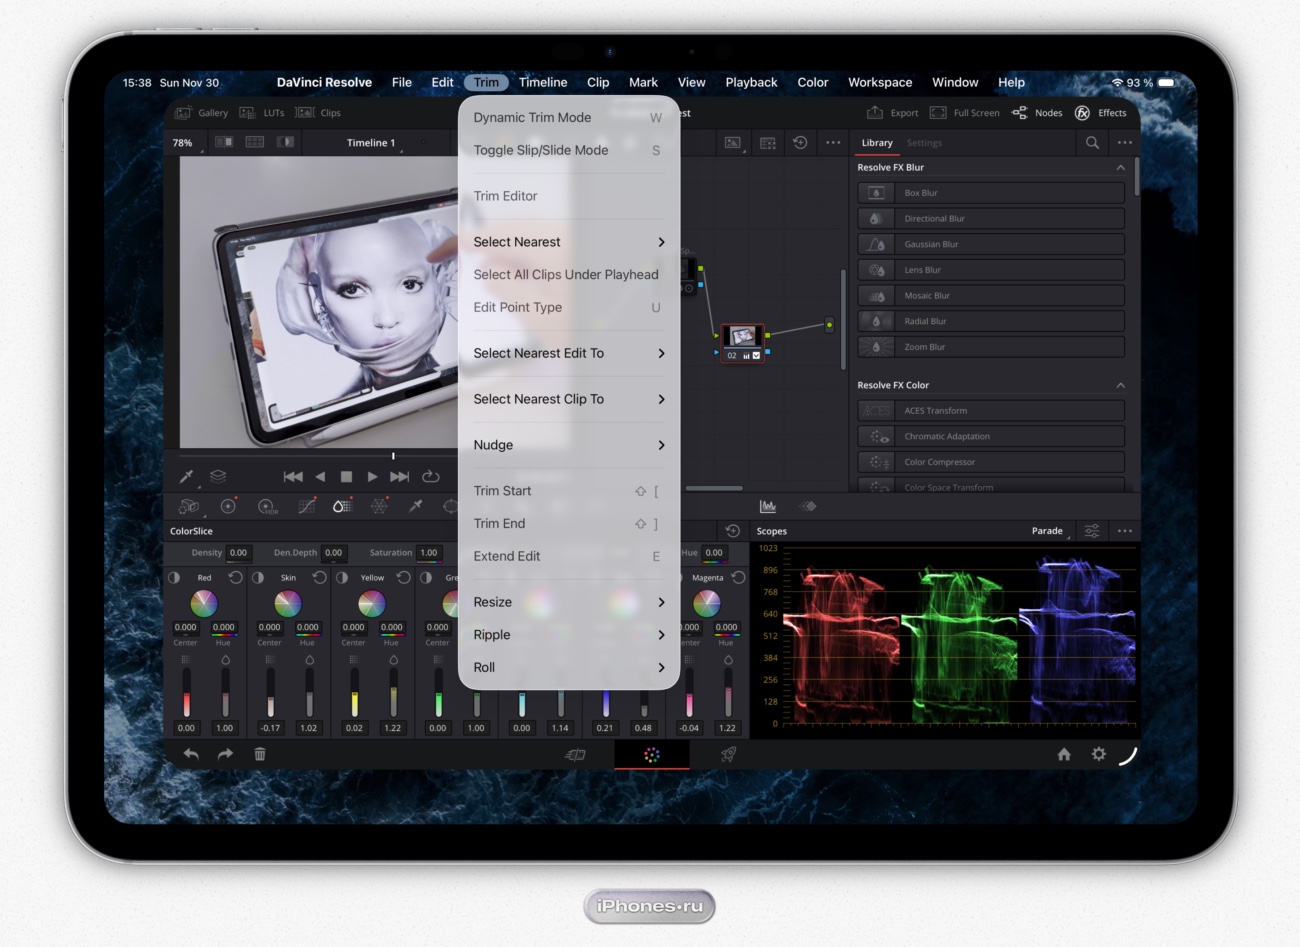
Task: Select the ColorSlice palette icon
Action: (x=342, y=506)
